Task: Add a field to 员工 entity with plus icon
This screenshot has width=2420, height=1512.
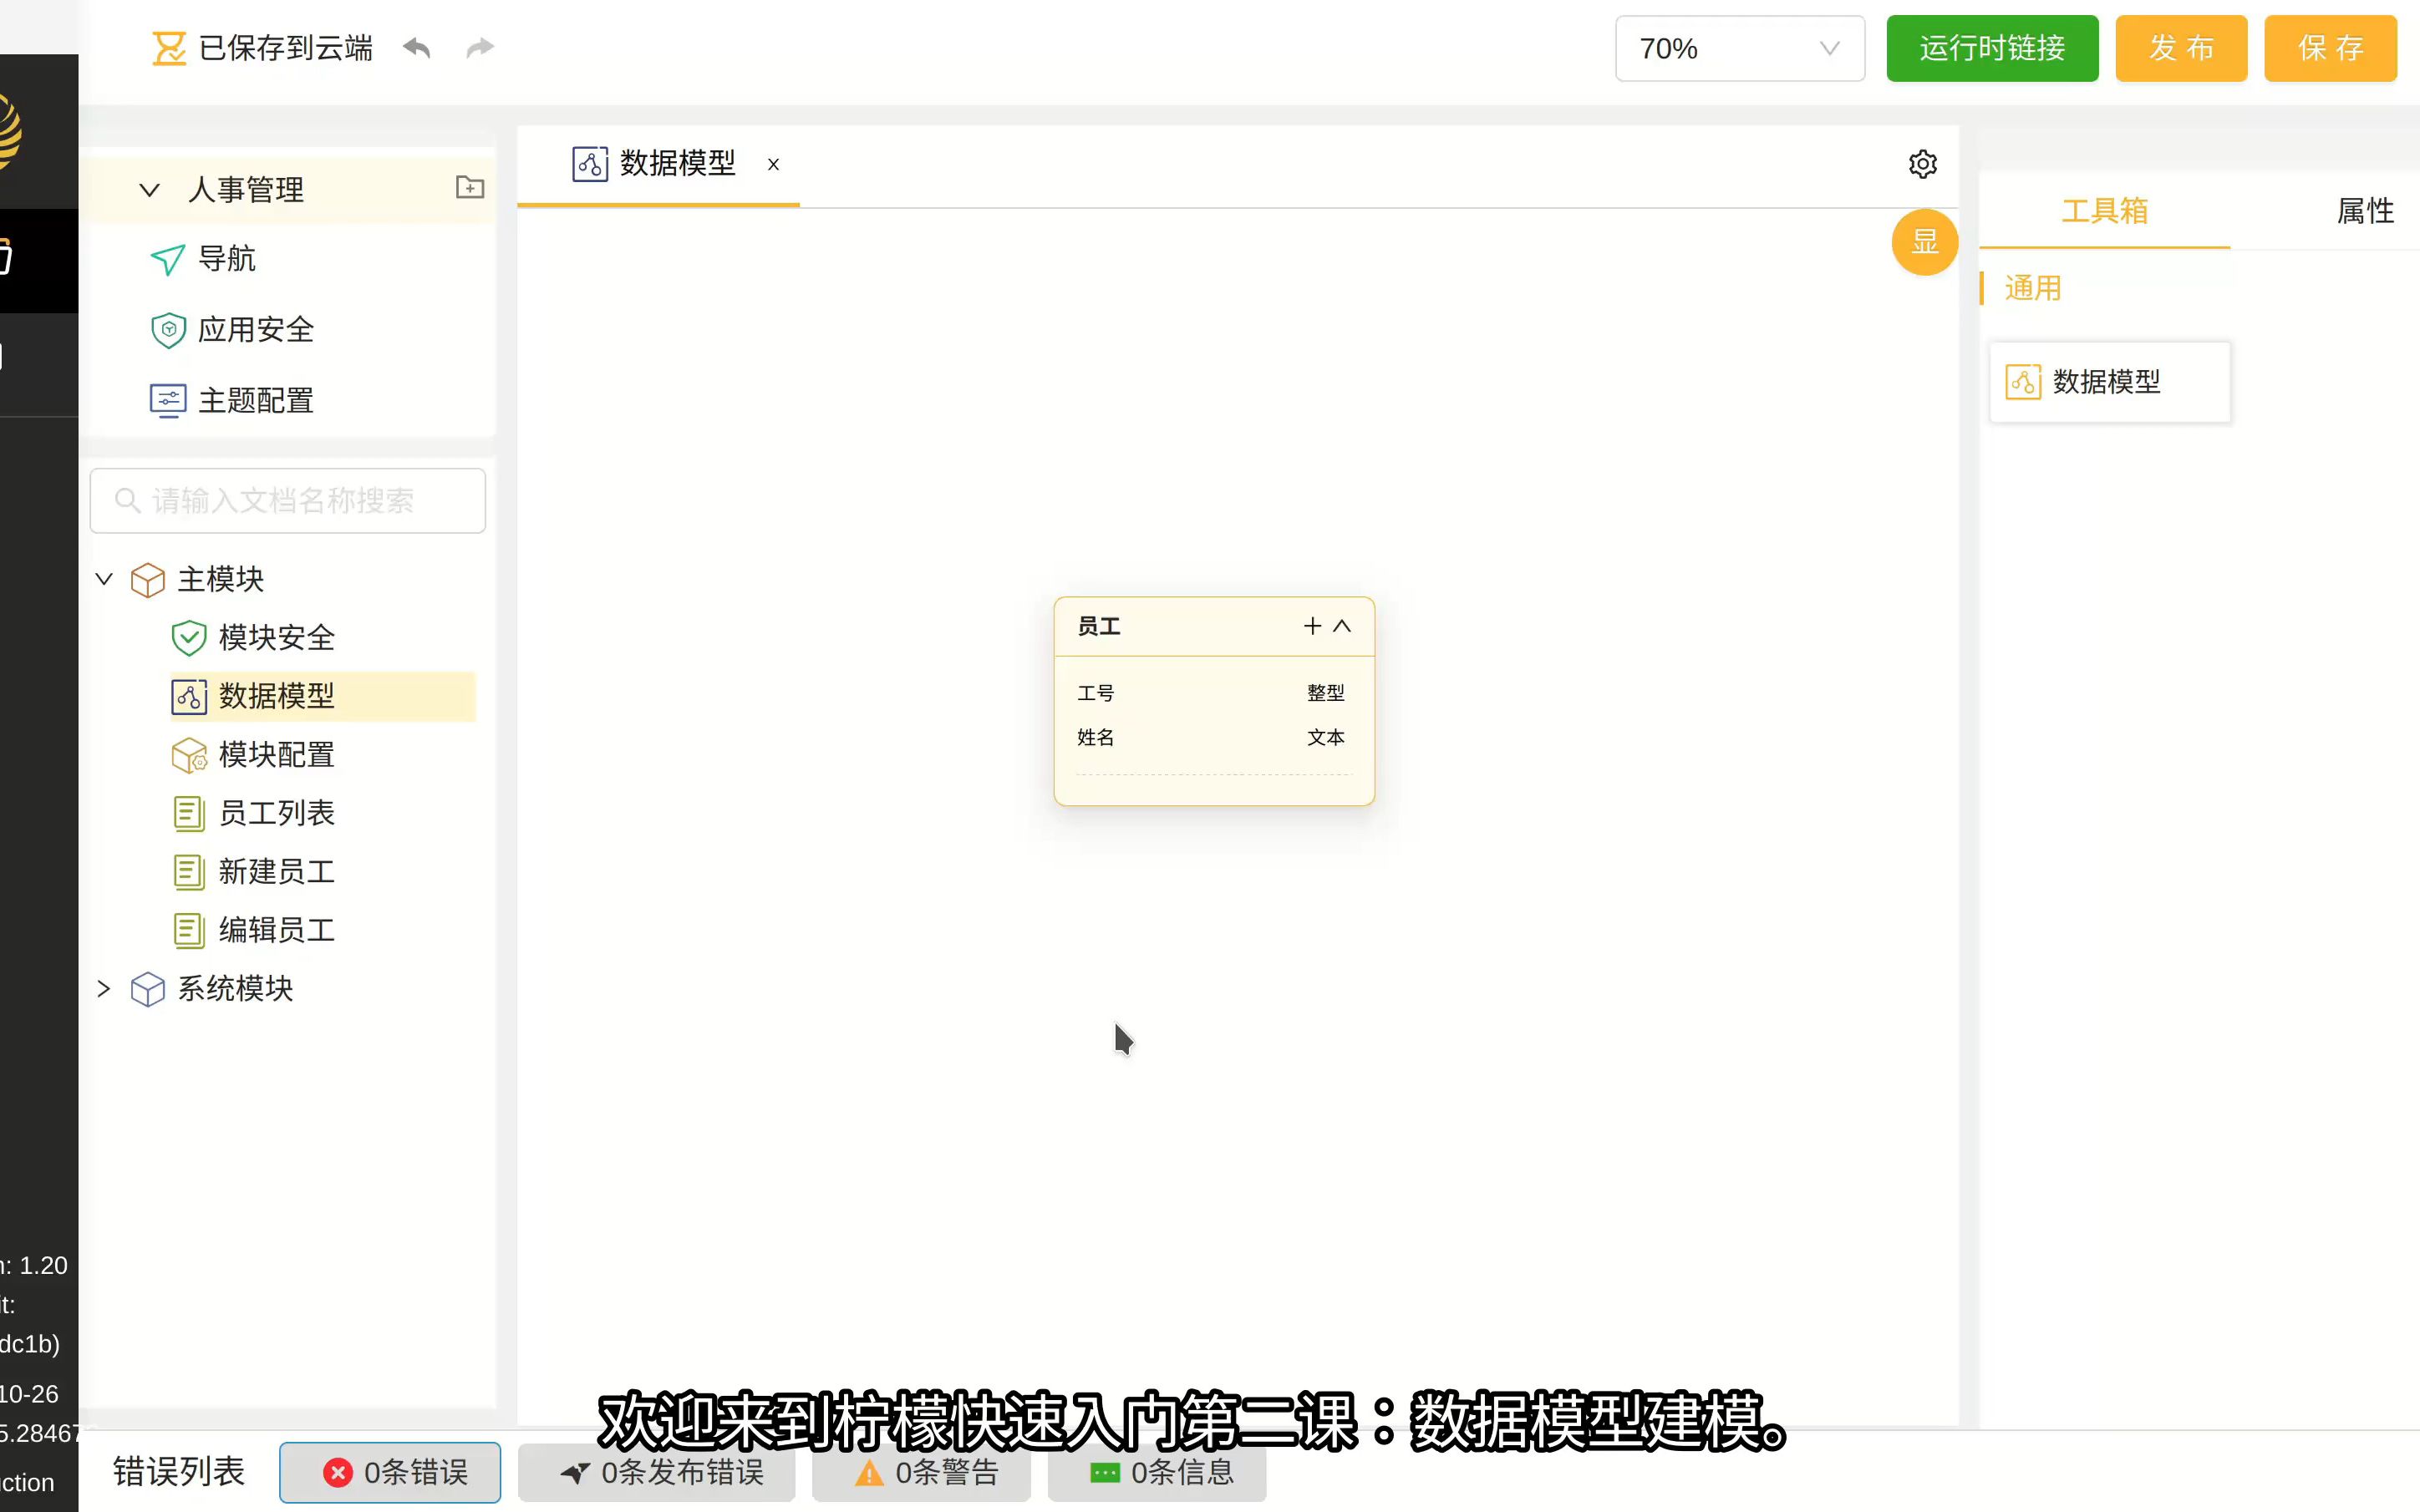Action: (1311, 626)
